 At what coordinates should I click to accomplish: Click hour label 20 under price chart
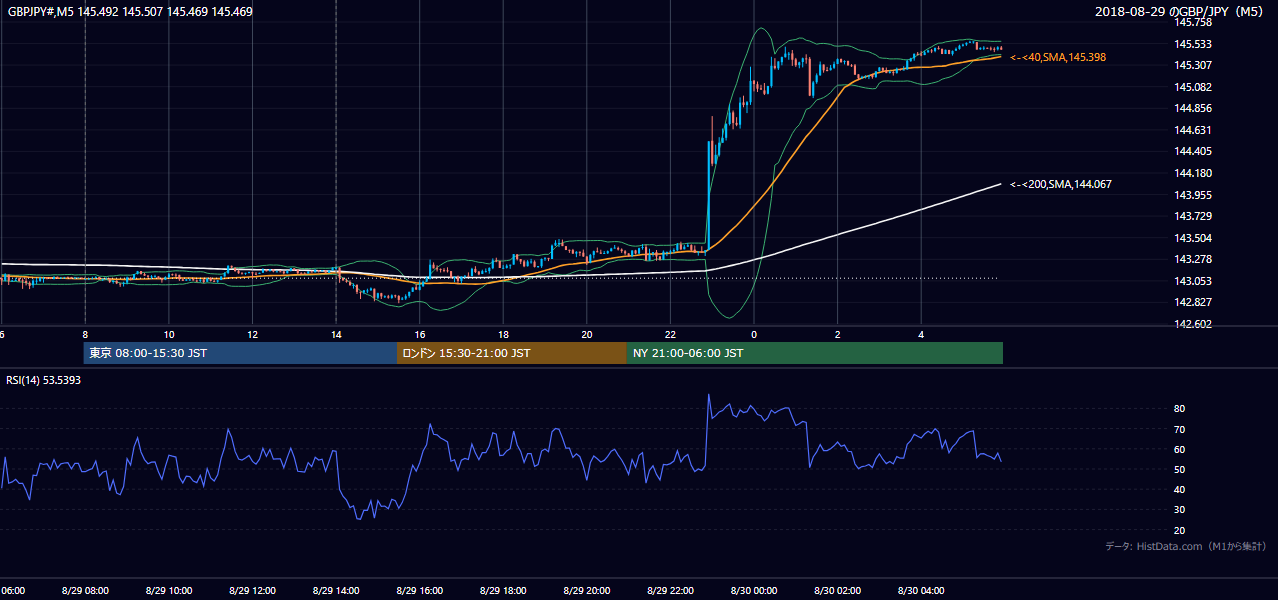(x=587, y=335)
